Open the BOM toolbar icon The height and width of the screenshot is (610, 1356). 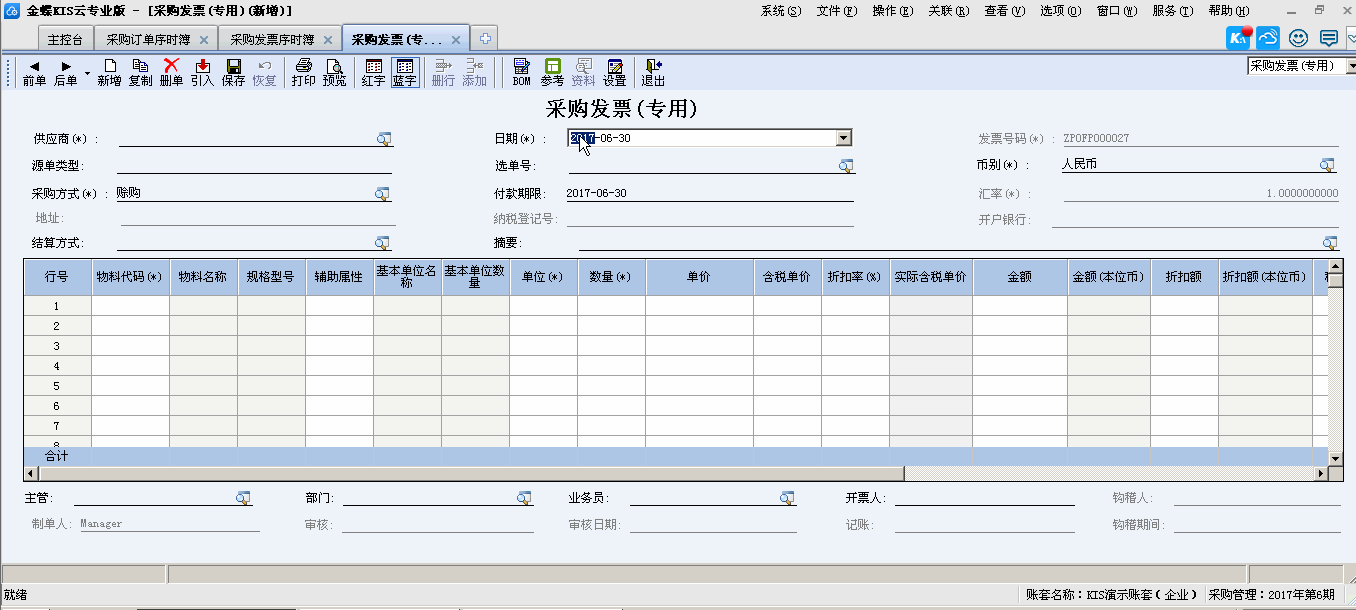tap(521, 72)
